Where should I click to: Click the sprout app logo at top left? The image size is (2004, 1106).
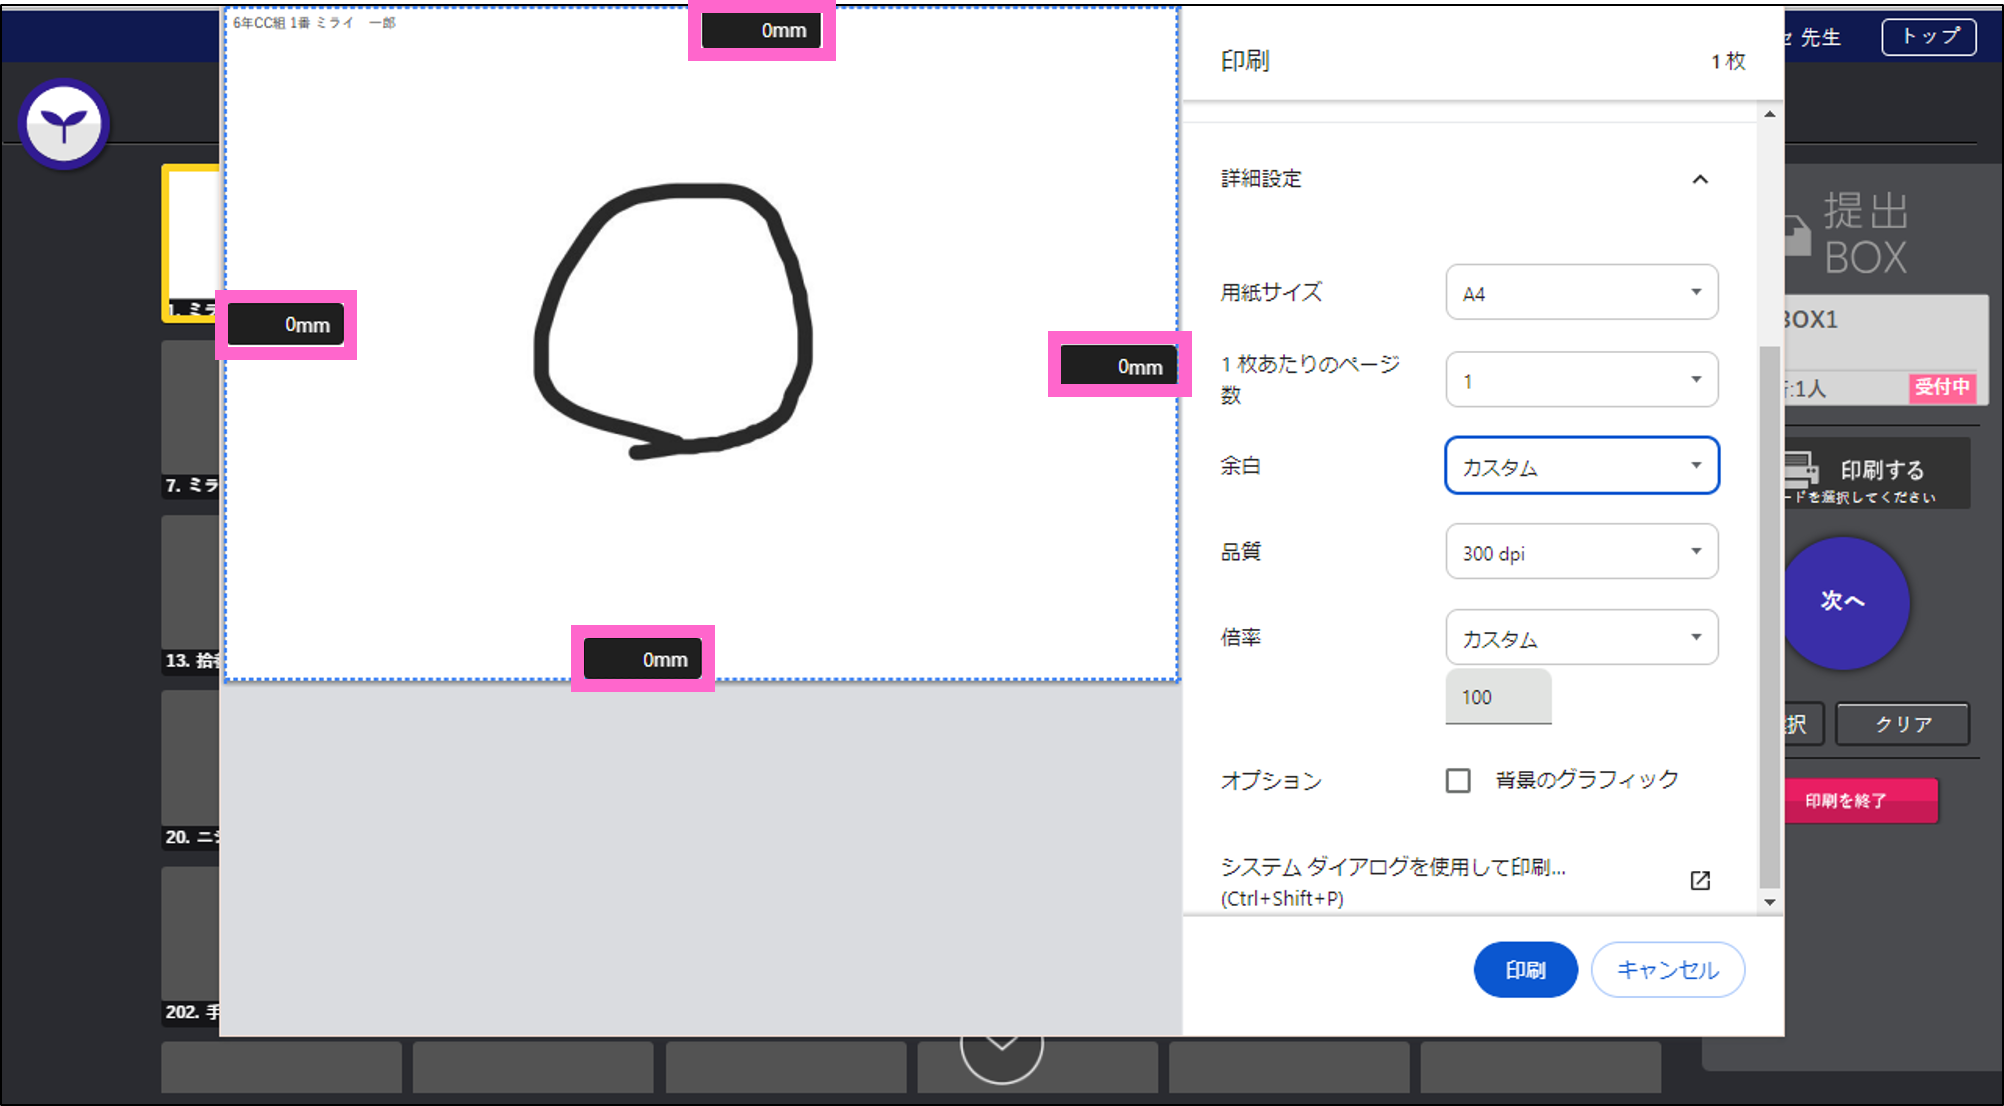click(x=64, y=123)
